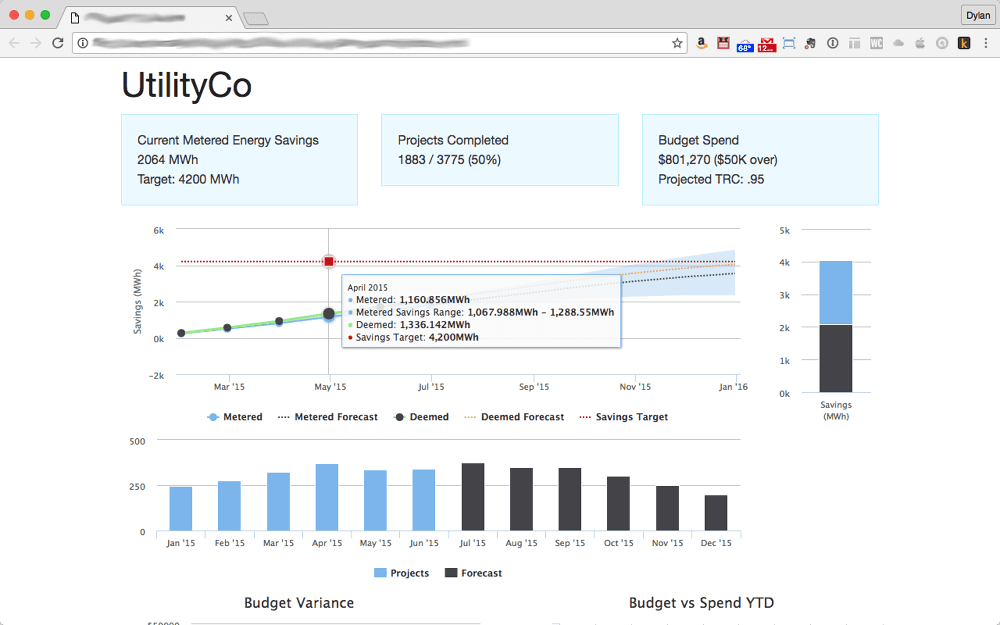The image size is (1000, 625).
Task: Click the address bar URL field
Action: coord(380,43)
